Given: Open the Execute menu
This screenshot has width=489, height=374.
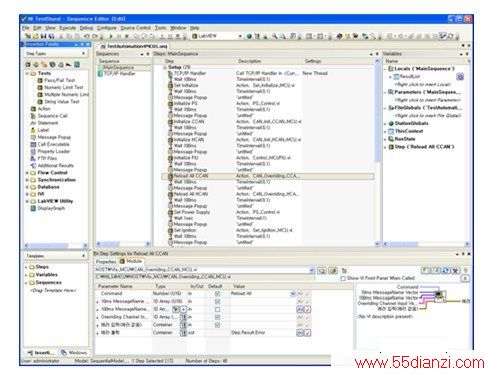Looking at the screenshot, I should (x=67, y=28).
